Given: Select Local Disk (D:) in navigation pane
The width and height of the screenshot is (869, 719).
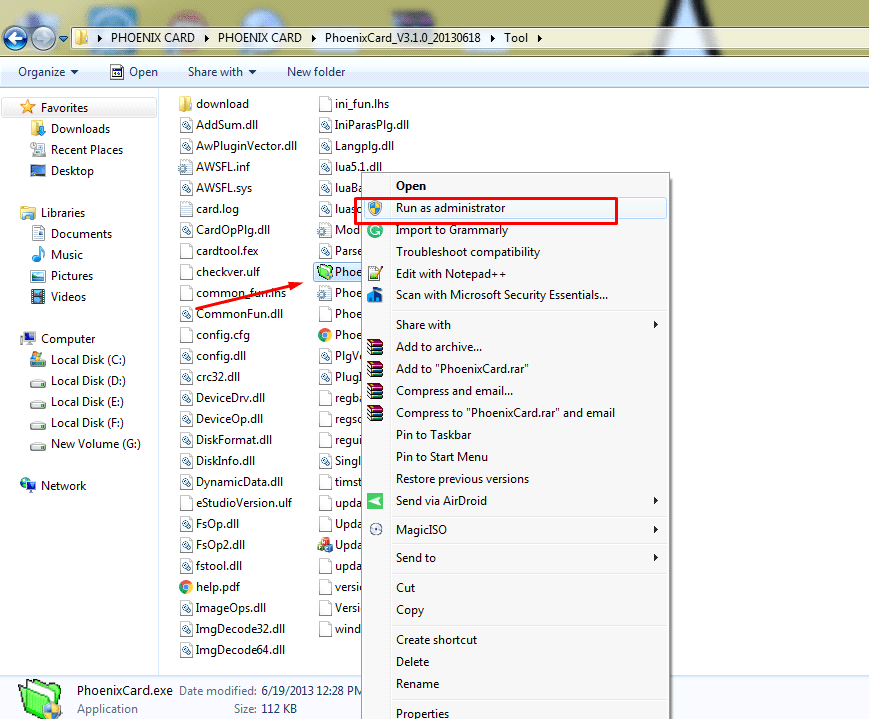Looking at the screenshot, I should pos(88,381).
